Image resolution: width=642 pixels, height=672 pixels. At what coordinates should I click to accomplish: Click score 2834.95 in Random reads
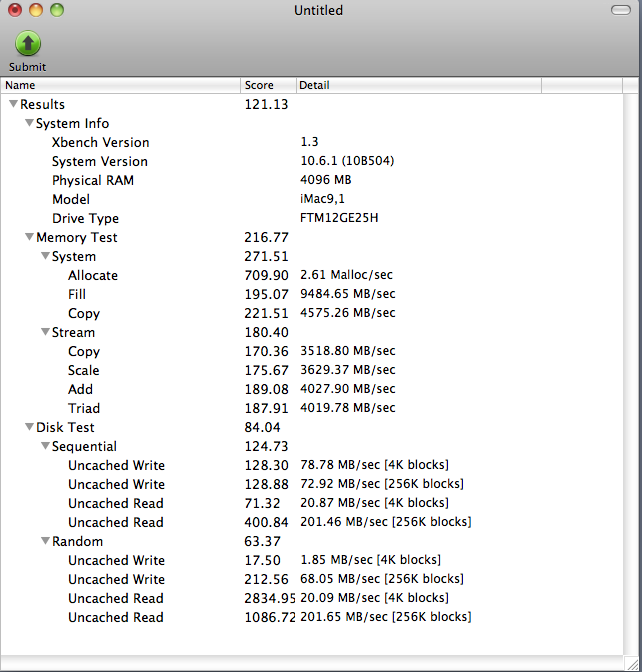pos(270,598)
